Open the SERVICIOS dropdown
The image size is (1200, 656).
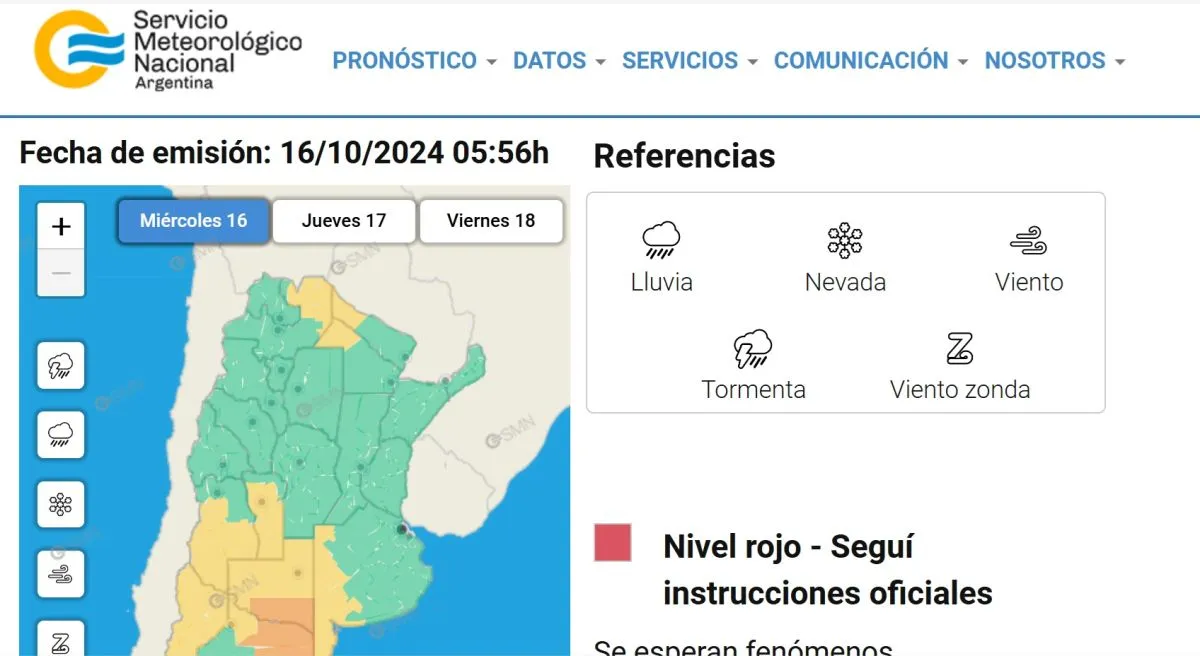click(x=690, y=60)
